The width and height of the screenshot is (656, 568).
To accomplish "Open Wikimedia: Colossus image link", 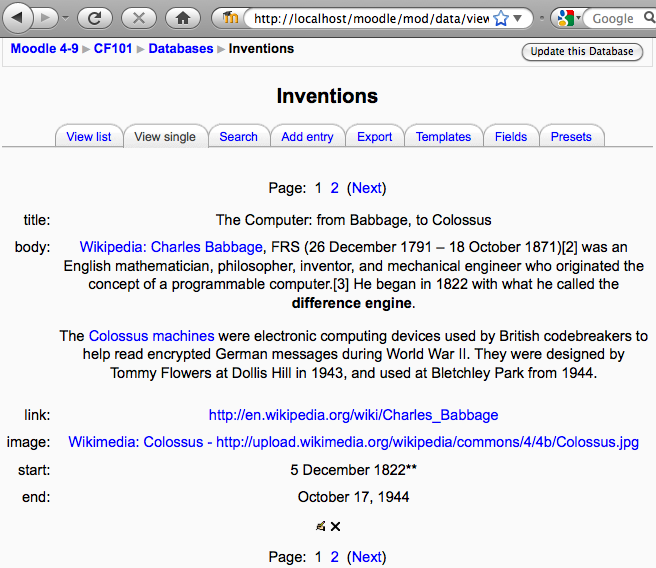I will tap(354, 442).
